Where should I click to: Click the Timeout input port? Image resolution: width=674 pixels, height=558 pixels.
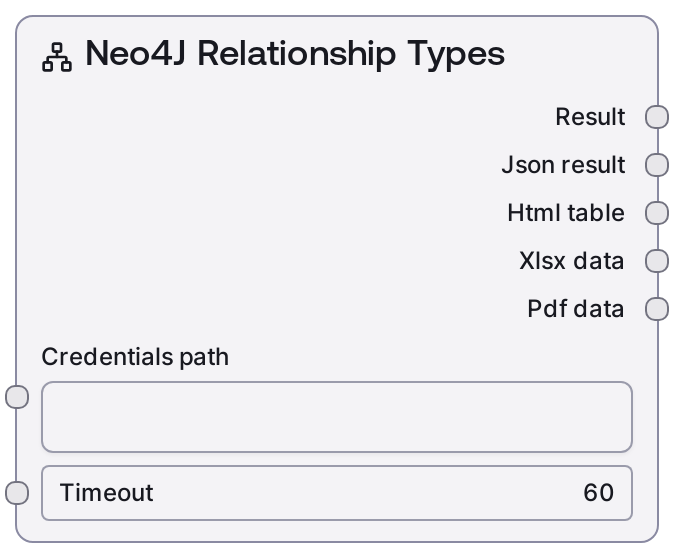17,493
